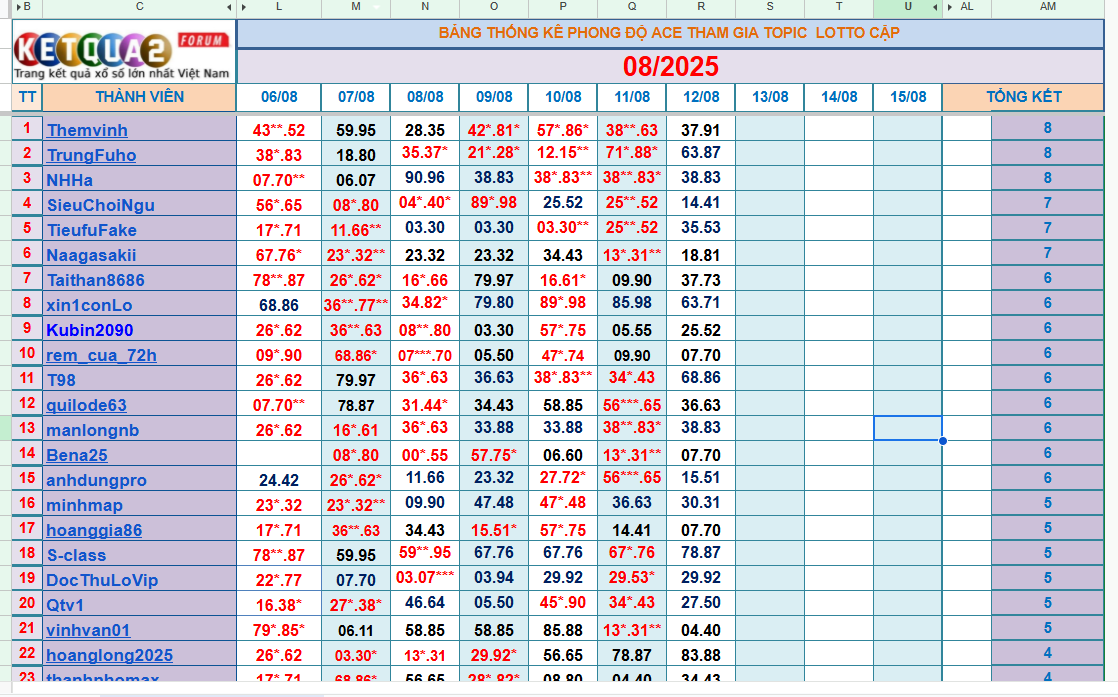Select the 13/08 date header
The width and height of the screenshot is (1118, 697).
[770, 97]
